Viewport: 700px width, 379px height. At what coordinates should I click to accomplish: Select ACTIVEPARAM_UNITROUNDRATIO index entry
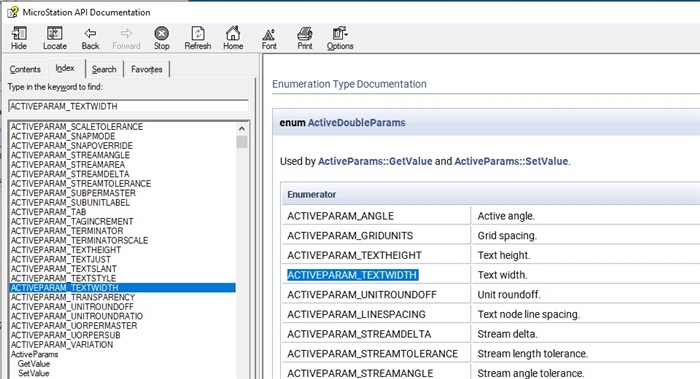[x=77, y=316]
